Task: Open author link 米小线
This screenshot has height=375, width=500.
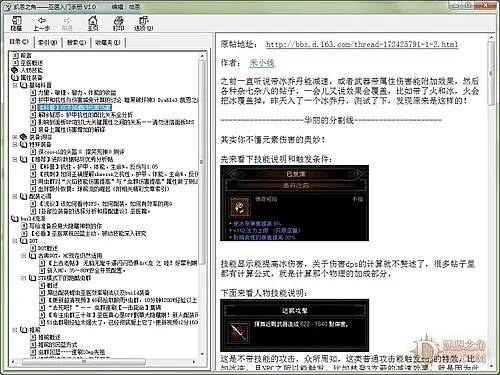Action: click(262, 63)
